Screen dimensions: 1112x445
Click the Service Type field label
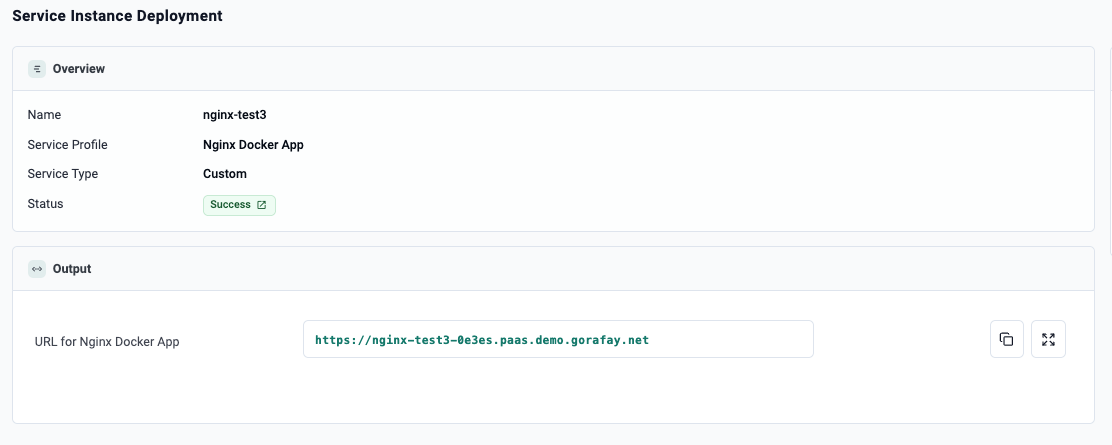point(62,174)
